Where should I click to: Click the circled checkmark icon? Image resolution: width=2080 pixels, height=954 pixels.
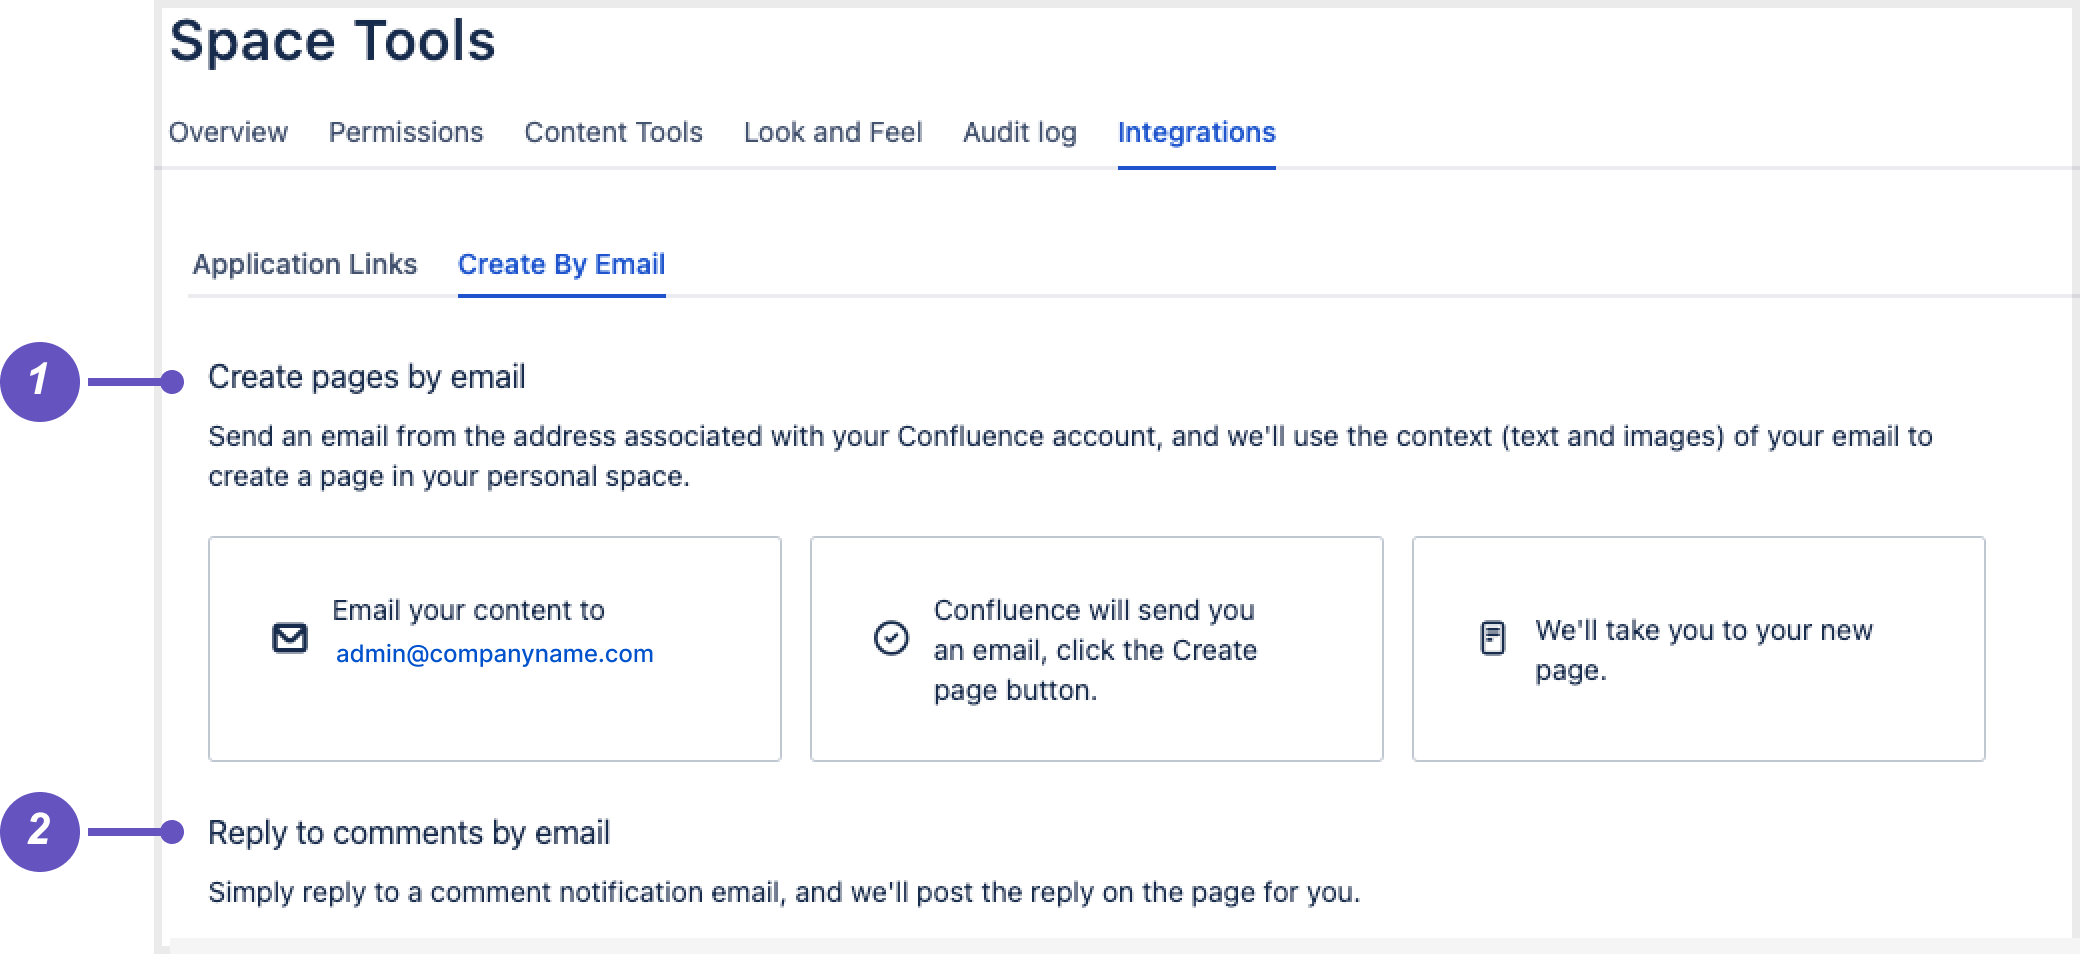pos(891,638)
